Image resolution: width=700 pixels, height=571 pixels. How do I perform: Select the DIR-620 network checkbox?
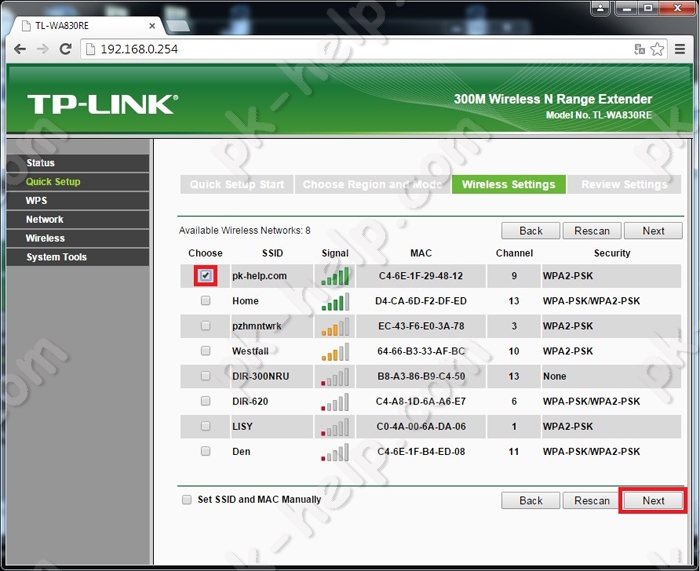tap(205, 401)
